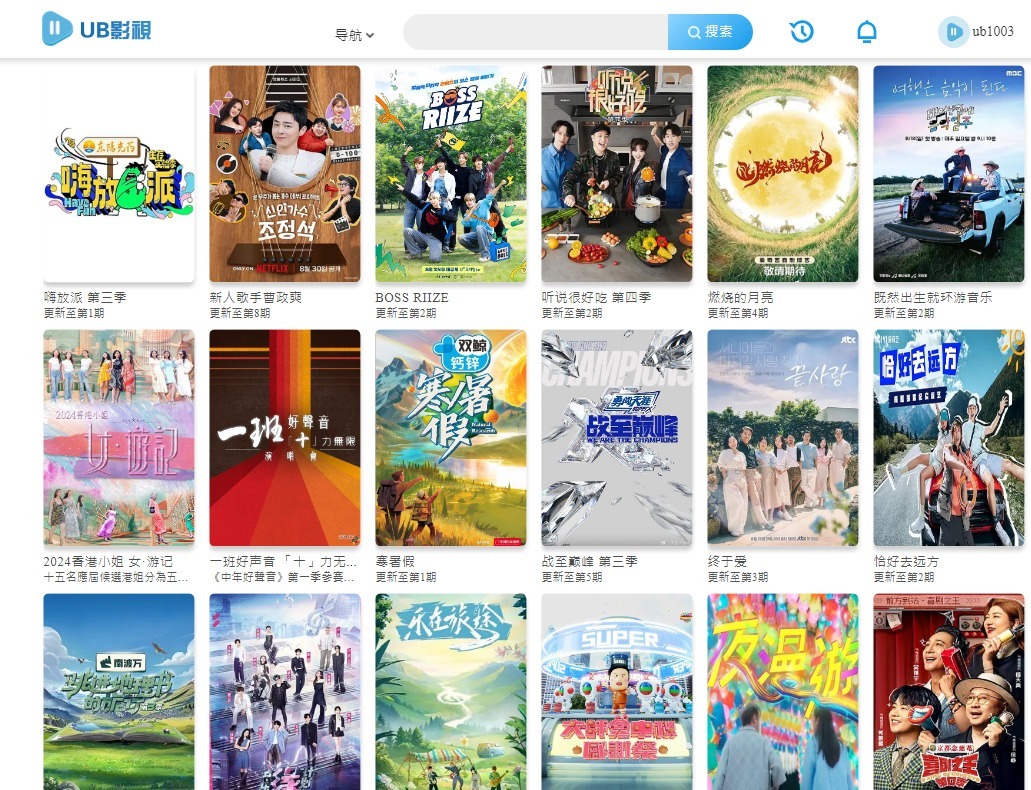Screen dimensions: 1031x790
Task: Click the 既然出生就环游音乐 title link
Action: coord(933,297)
